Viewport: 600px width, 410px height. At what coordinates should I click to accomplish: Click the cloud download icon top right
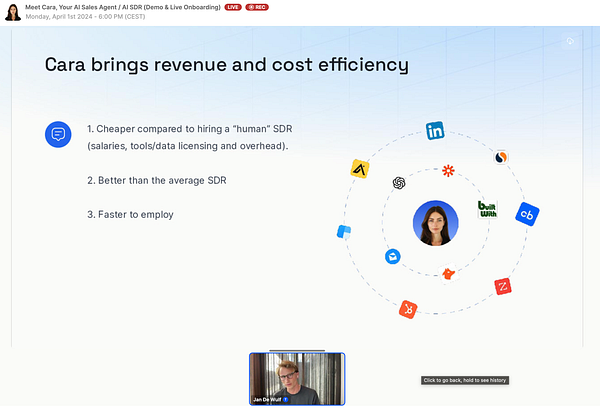click(570, 41)
